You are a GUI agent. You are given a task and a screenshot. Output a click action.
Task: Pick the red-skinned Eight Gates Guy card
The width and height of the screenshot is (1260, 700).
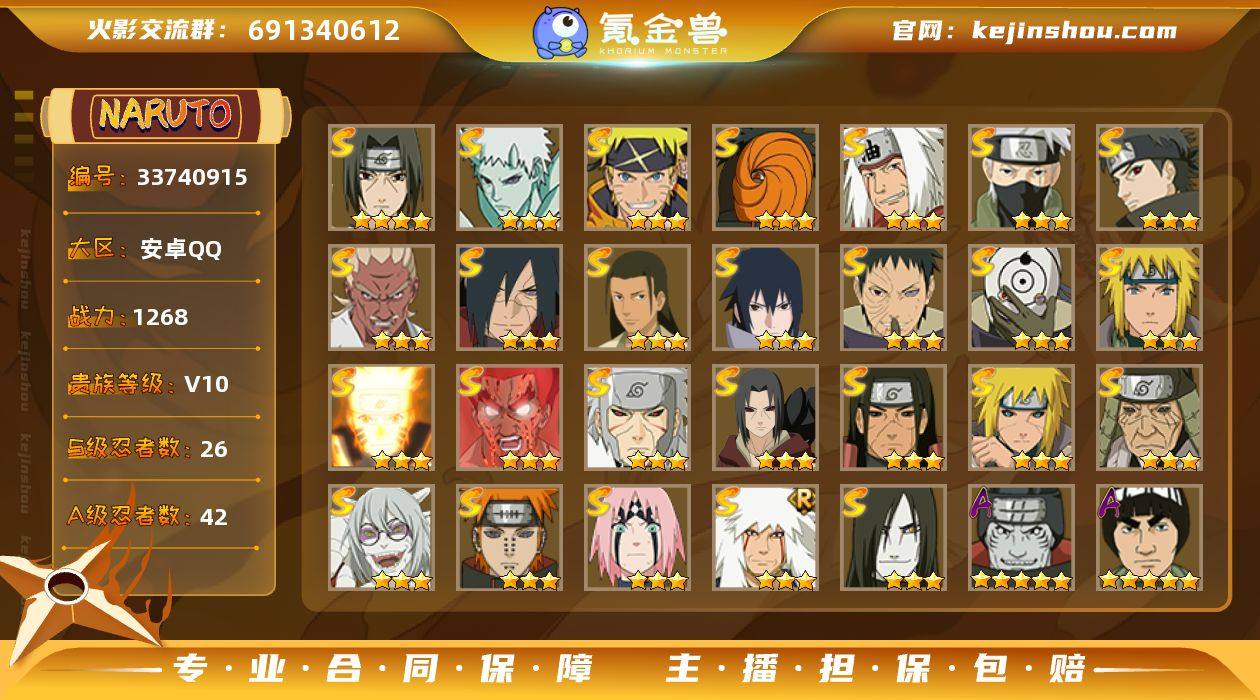tap(509, 418)
